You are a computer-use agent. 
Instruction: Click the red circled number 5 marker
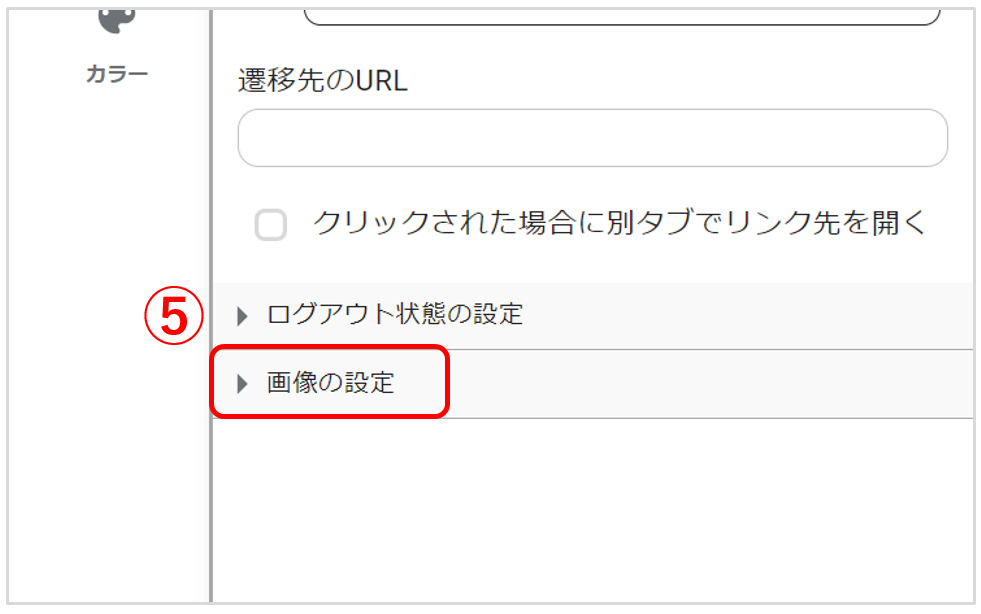coord(174,315)
